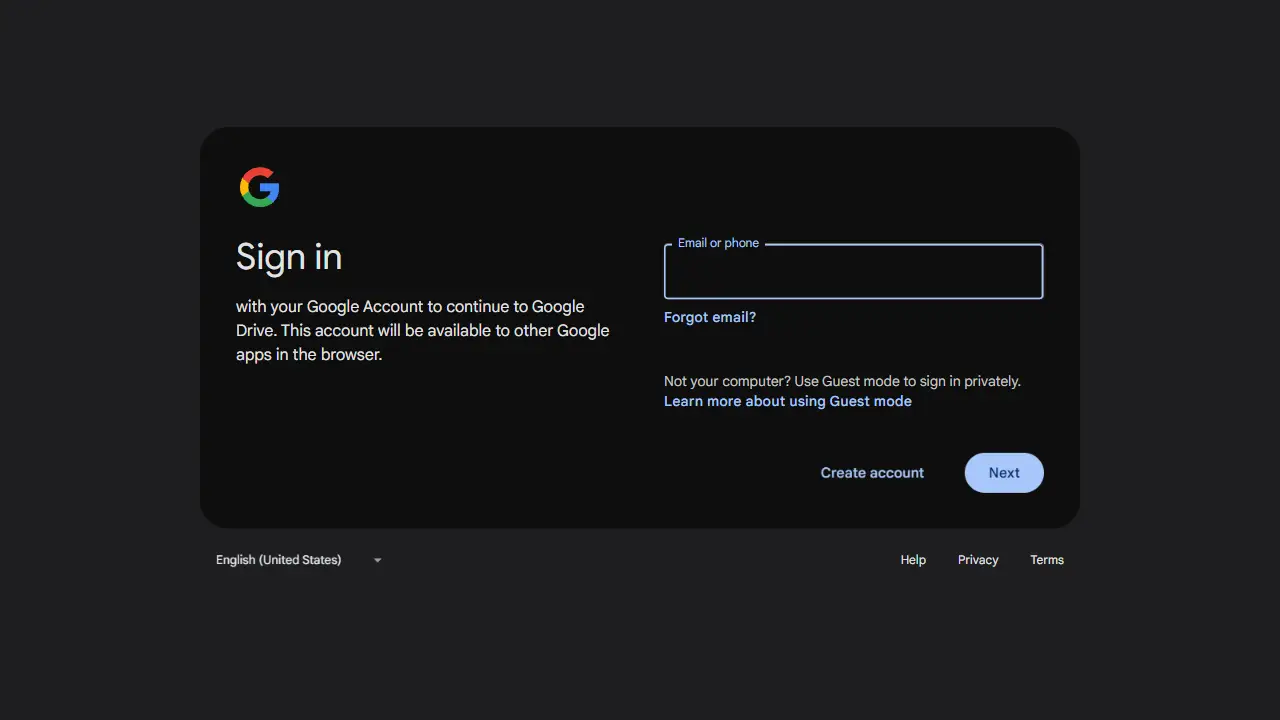Image resolution: width=1280 pixels, height=720 pixels.
Task: Click the 'Not your computer?' guest mode text
Action: point(842,381)
